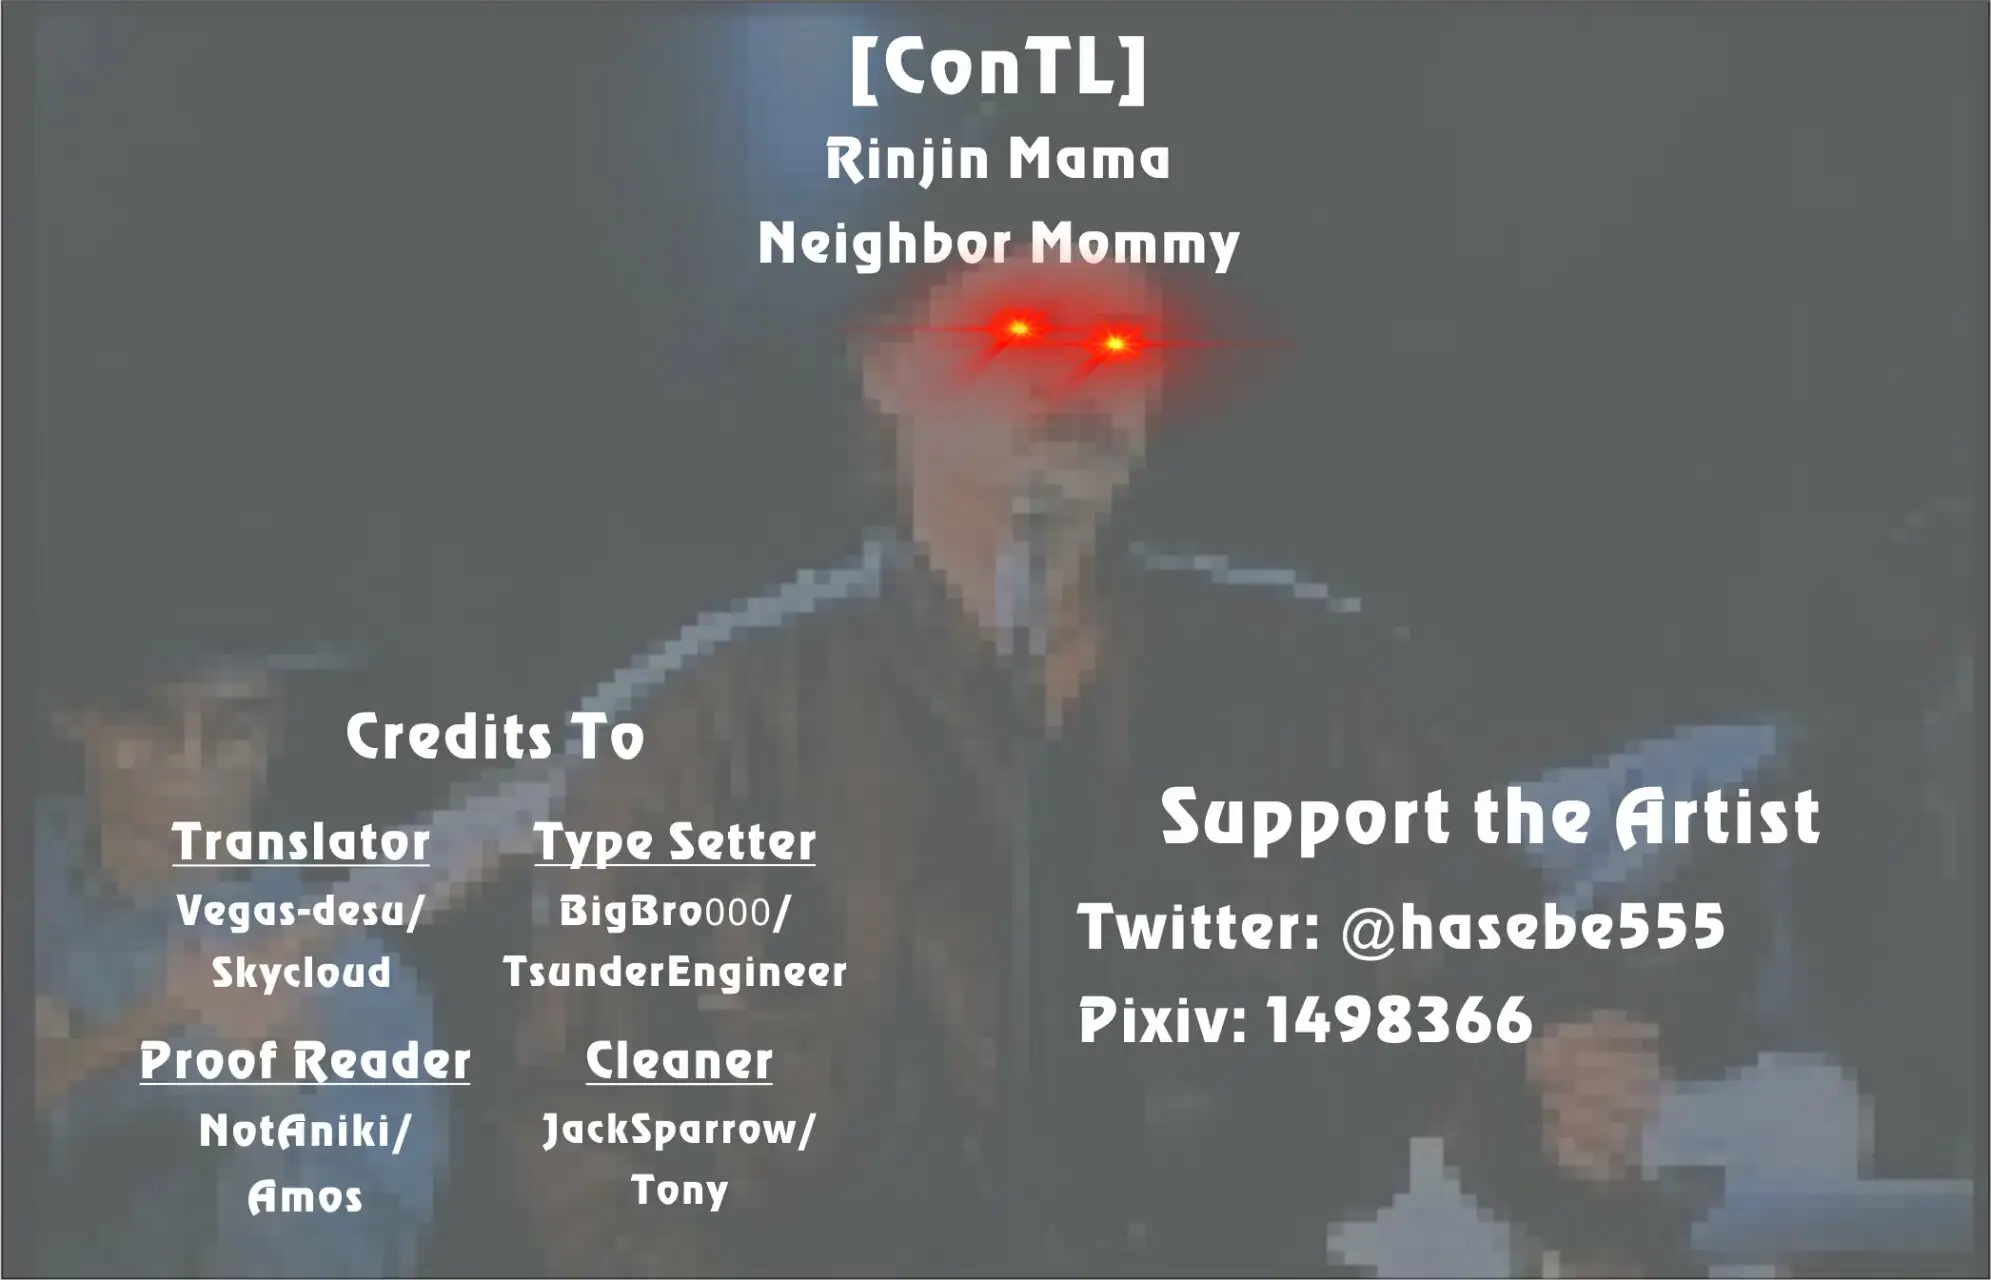Image resolution: width=1991 pixels, height=1280 pixels.
Task: Click the [ConTL] title text
Action: 996,60
